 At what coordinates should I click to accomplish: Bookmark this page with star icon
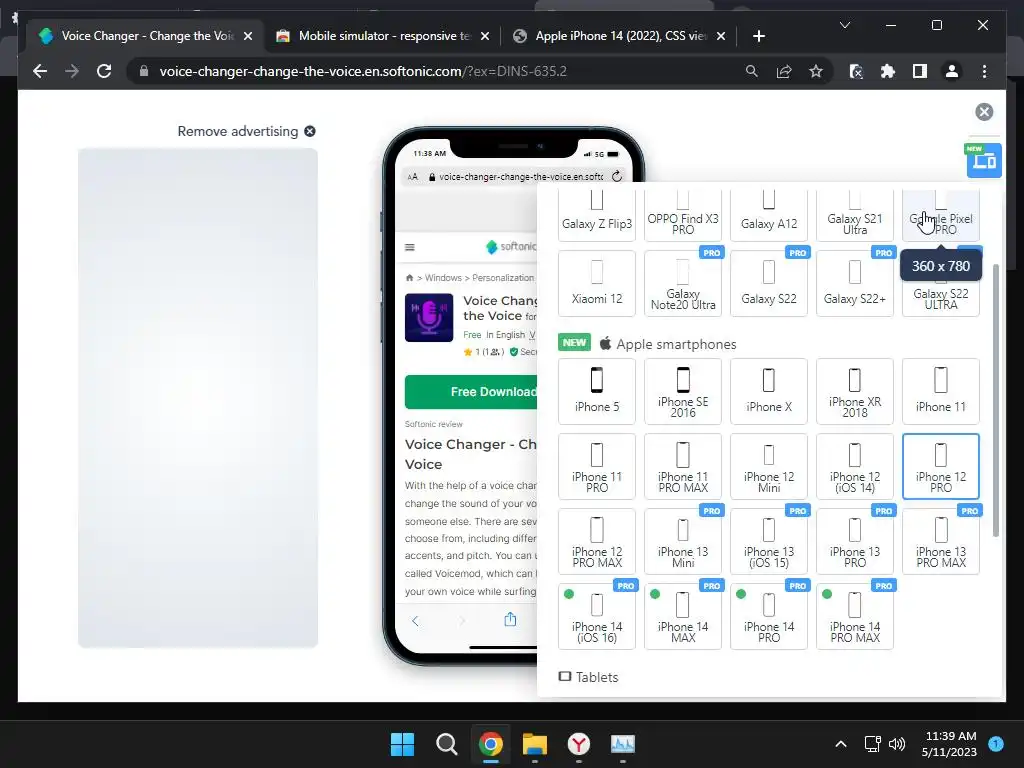click(816, 71)
